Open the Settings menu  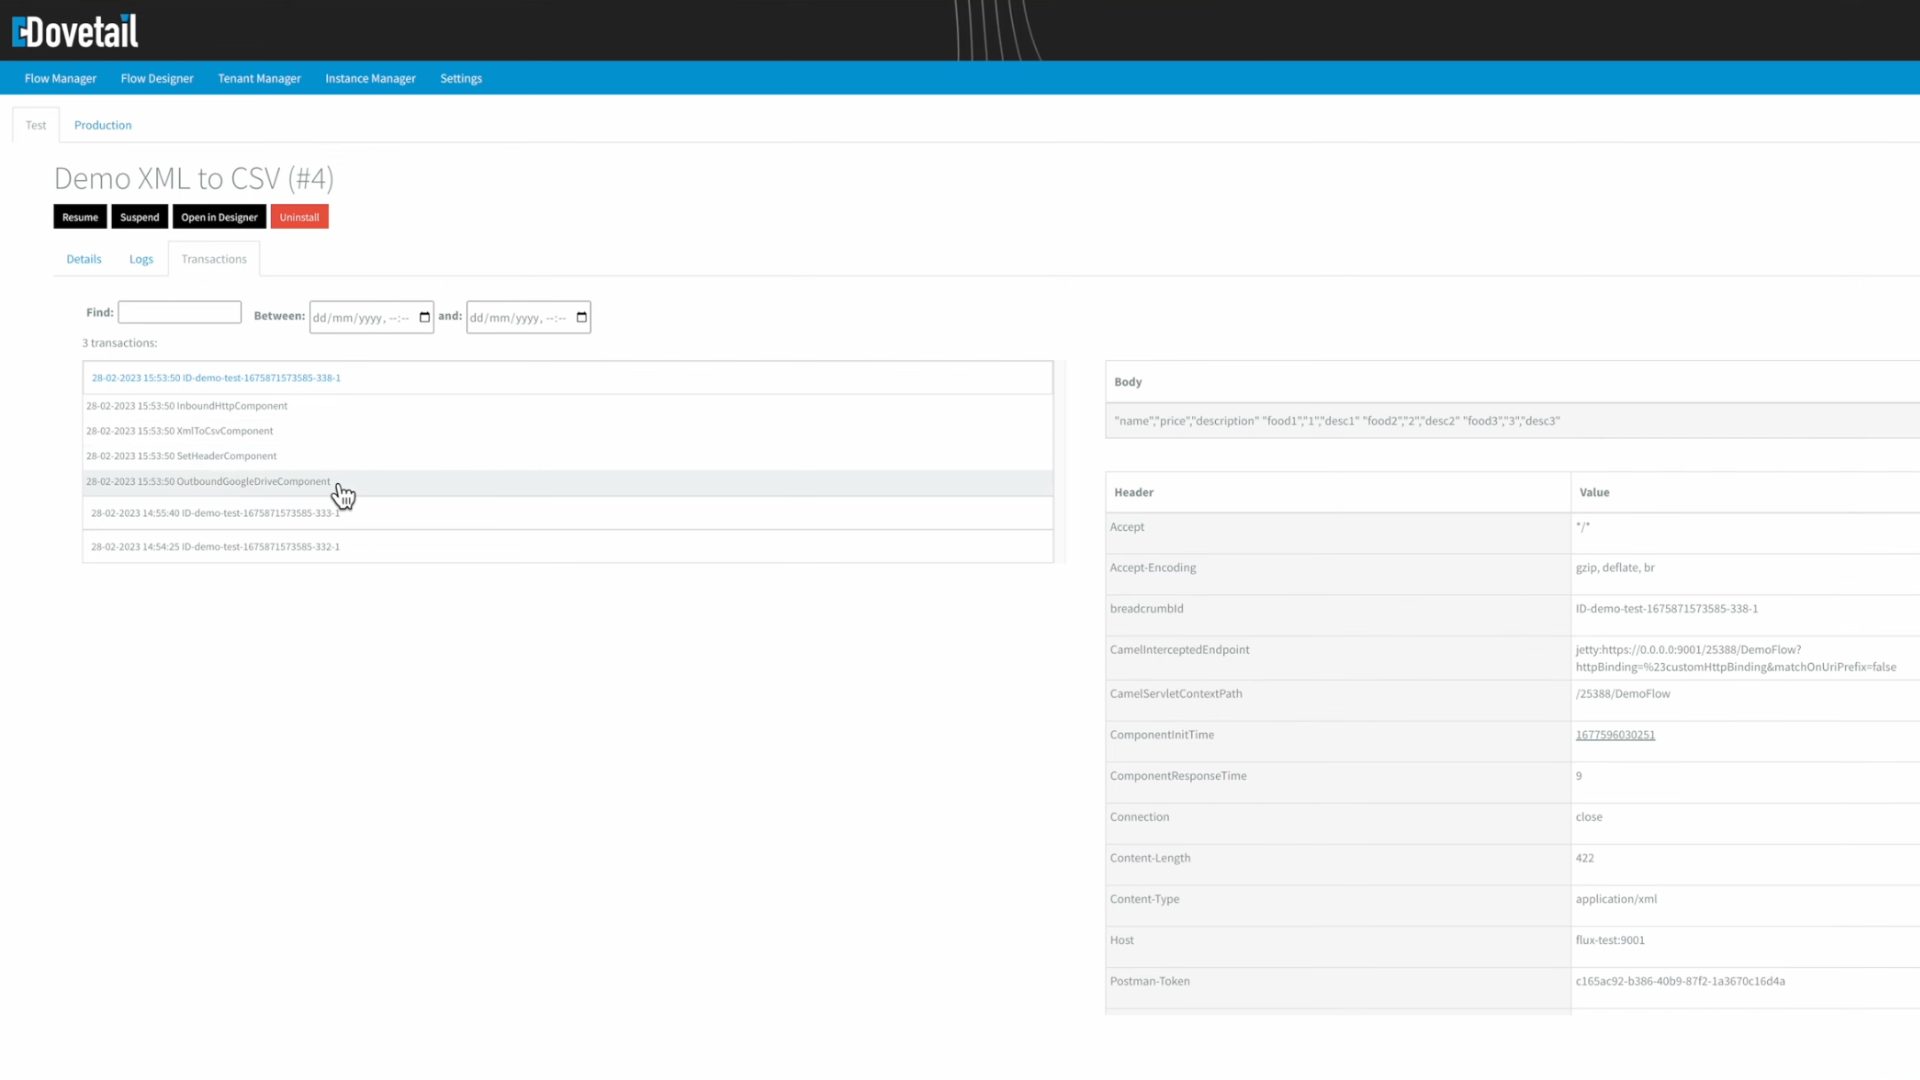(460, 78)
